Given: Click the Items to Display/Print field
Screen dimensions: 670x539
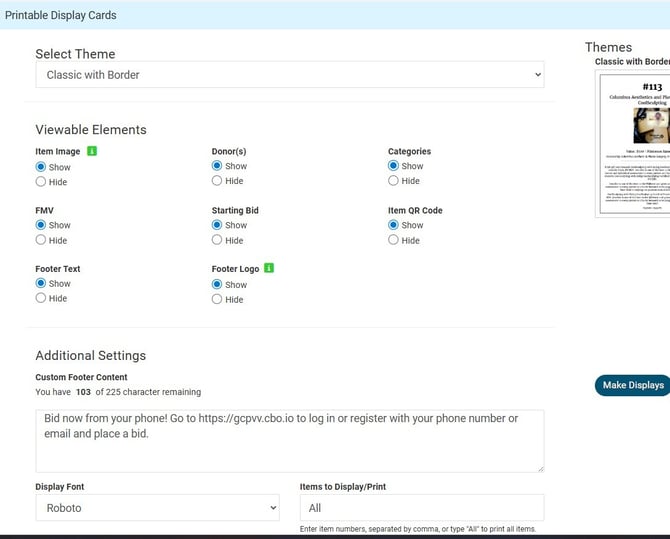Looking at the screenshot, I should 421,508.
